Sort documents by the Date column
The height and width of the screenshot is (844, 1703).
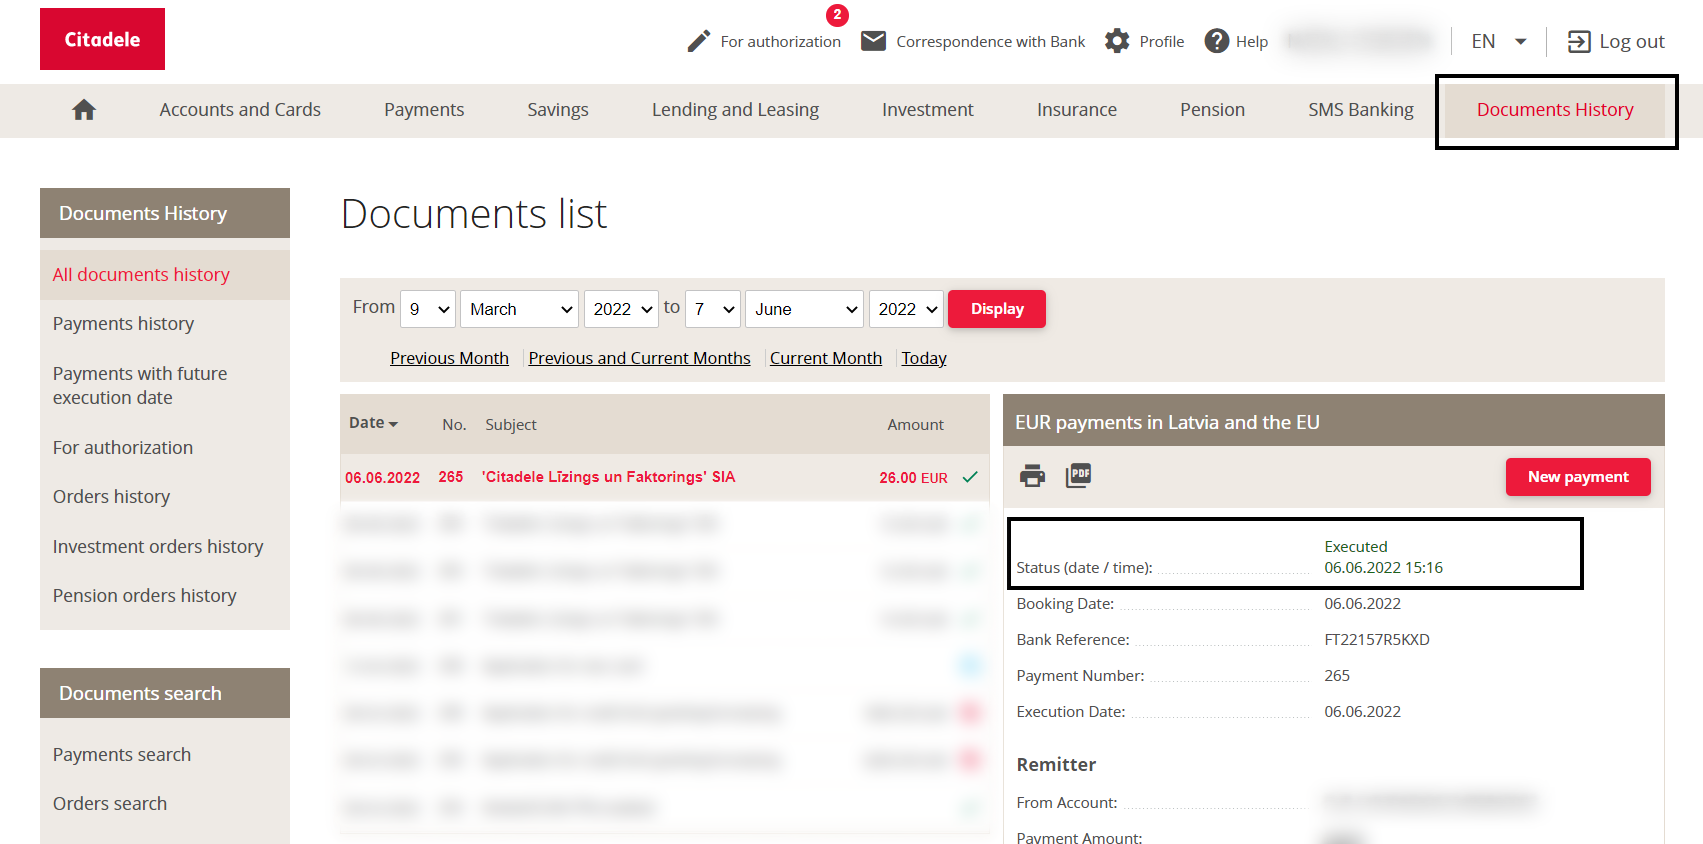(x=373, y=423)
